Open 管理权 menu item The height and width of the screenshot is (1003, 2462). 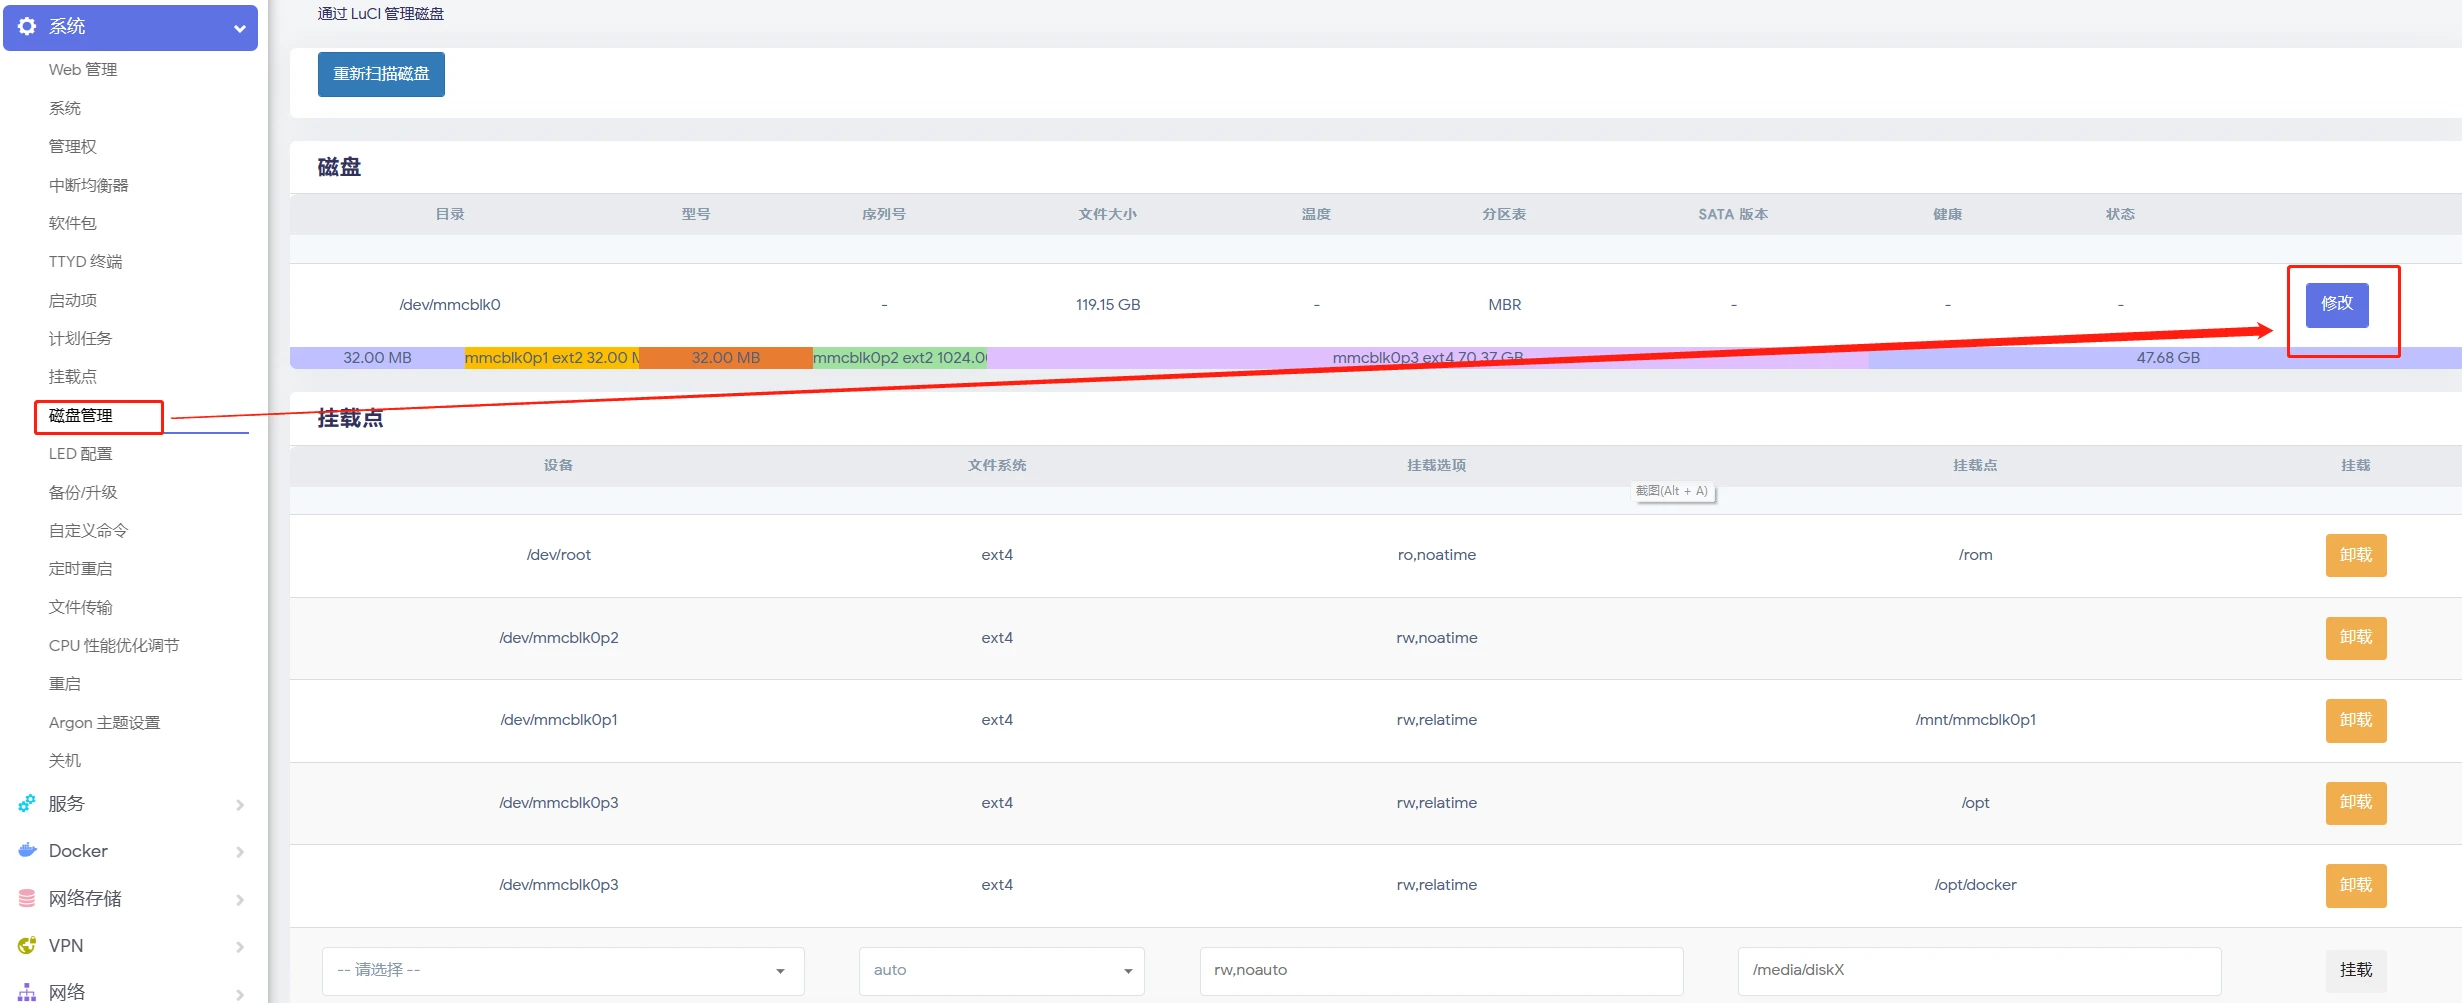tap(73, 147)
